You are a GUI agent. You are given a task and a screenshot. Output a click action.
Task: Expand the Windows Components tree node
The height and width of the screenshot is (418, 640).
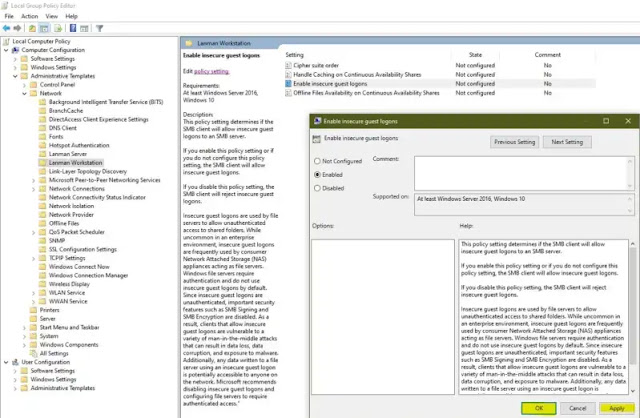click(24, 343)
